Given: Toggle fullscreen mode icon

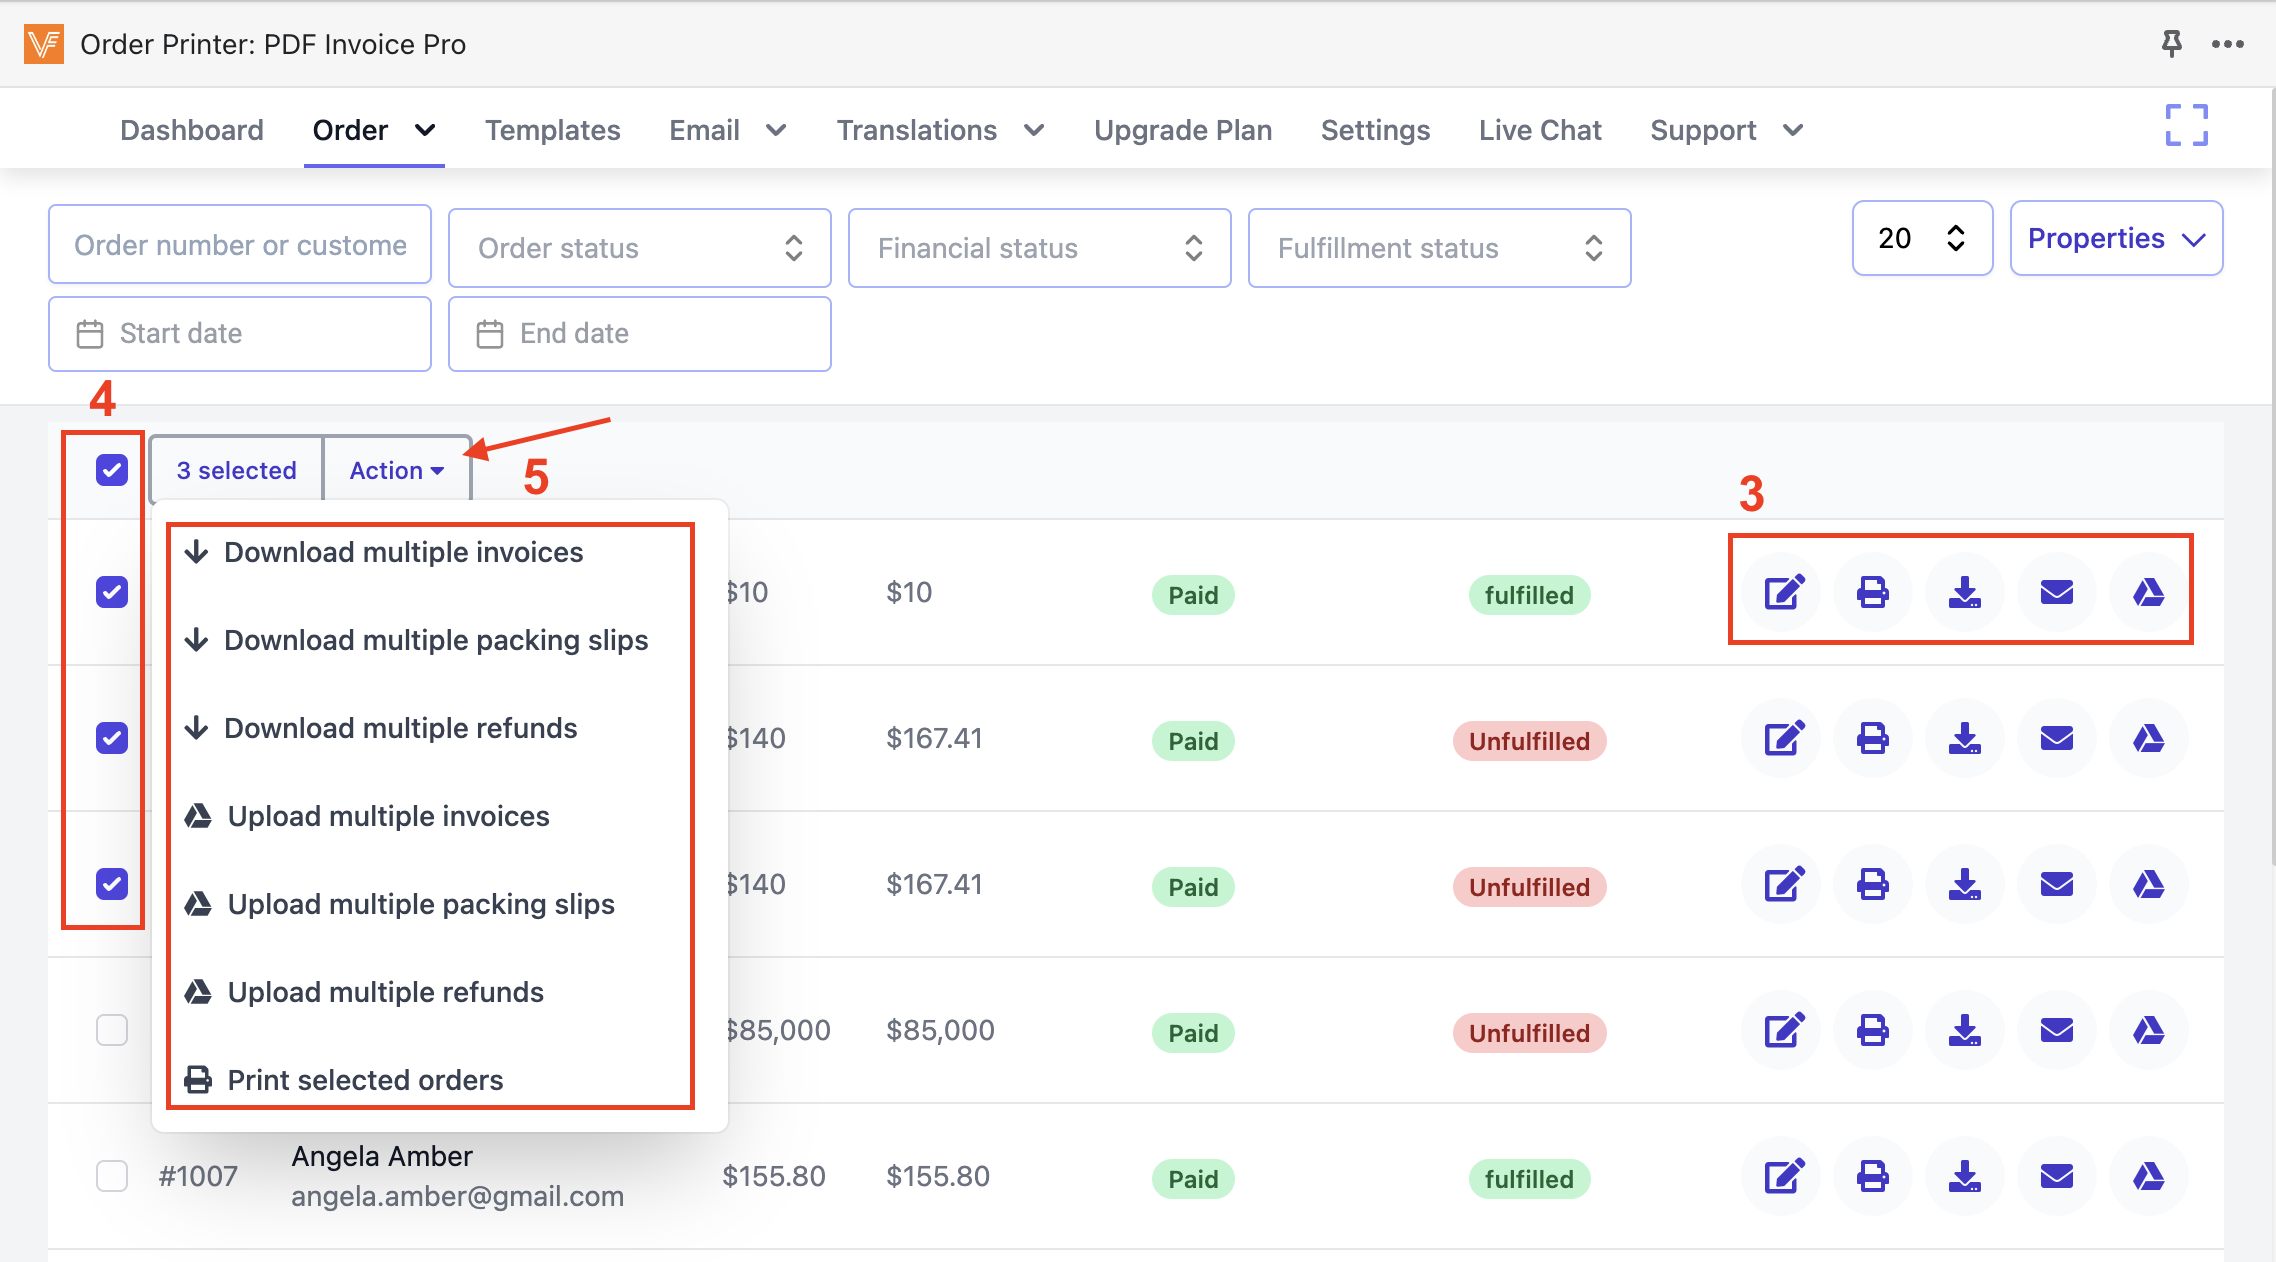Looking at the screenshot, I should click(2186, 126).
